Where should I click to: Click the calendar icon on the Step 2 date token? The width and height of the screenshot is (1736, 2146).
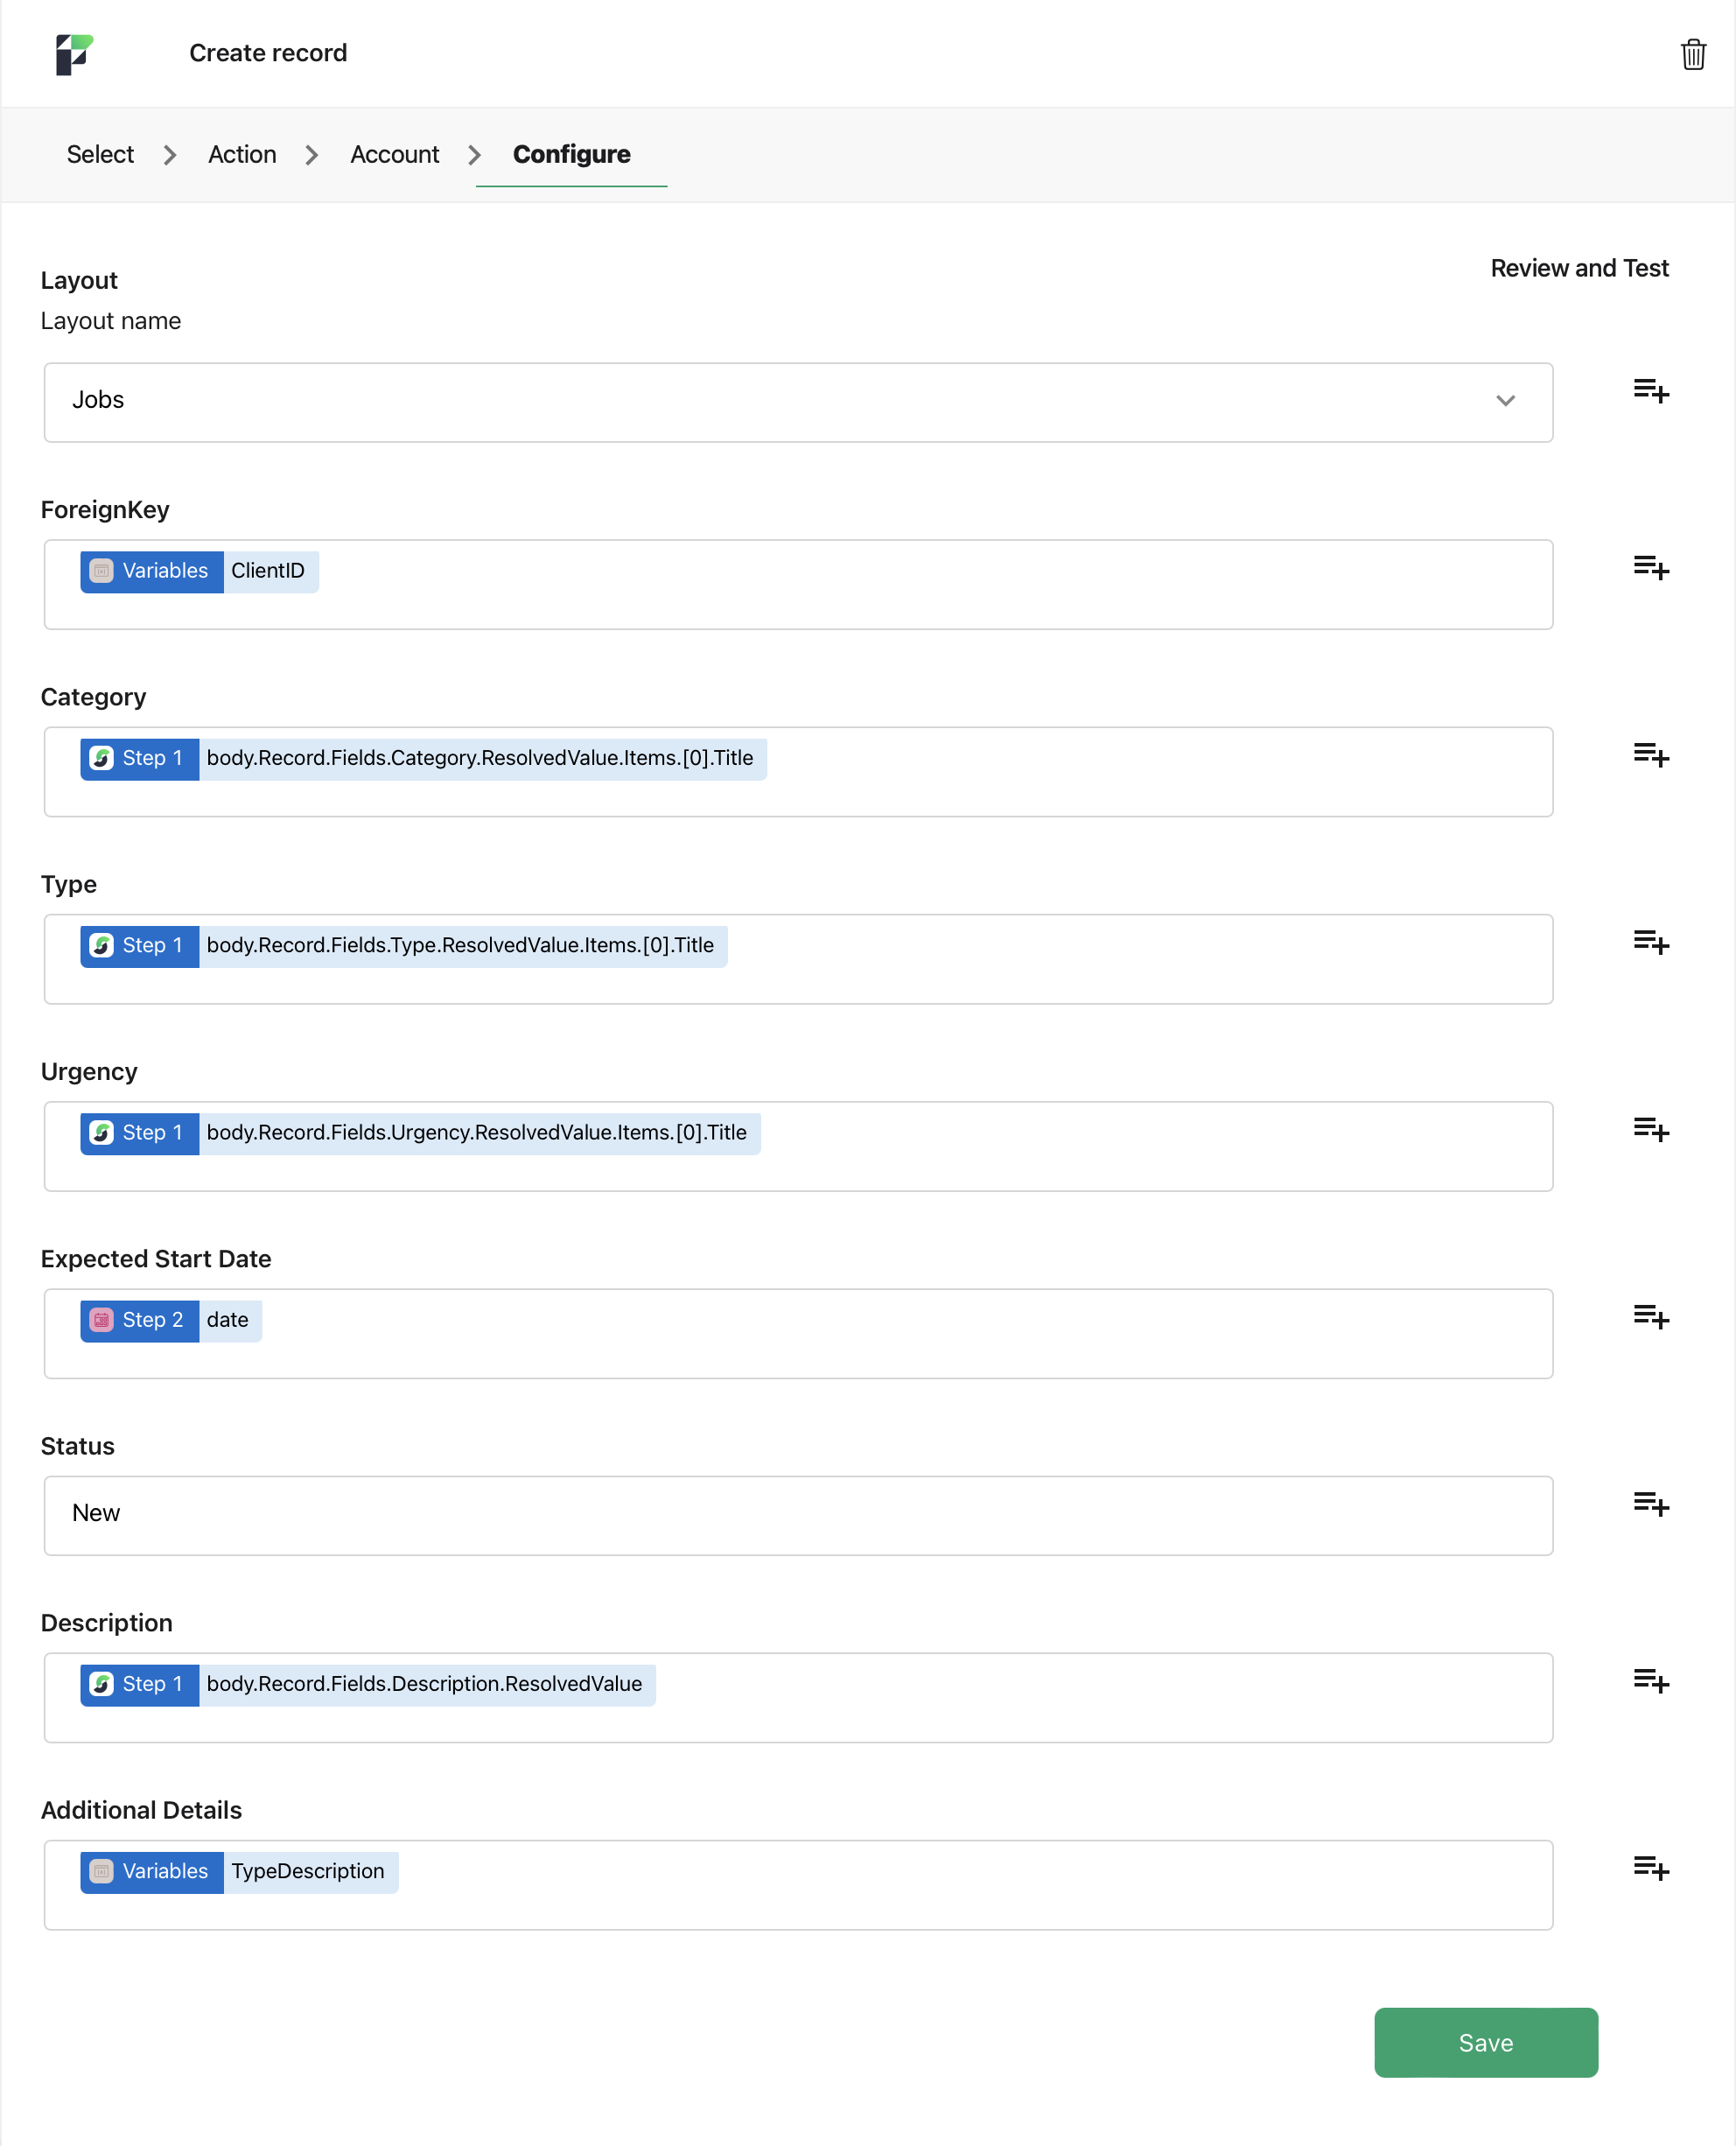(102, 1320)
